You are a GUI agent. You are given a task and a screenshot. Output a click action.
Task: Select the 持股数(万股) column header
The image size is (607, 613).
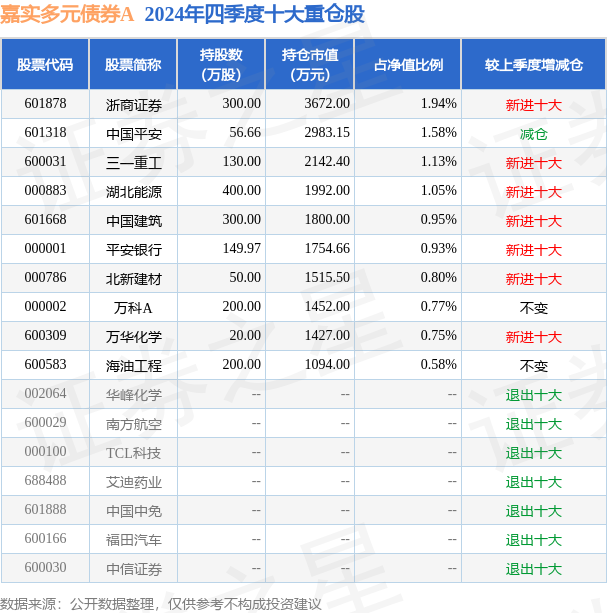pyautogui.click(x=221, y=65)
